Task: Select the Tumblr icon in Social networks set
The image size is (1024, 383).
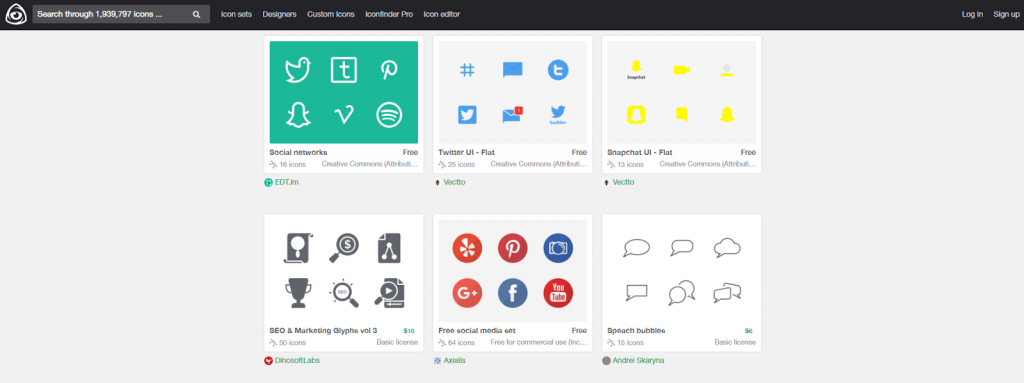Action: tap(344, 70)
